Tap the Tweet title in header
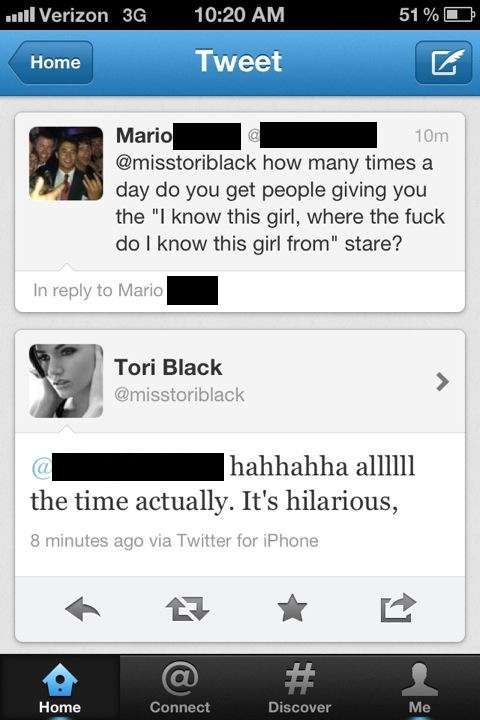 tap(239, 61)
